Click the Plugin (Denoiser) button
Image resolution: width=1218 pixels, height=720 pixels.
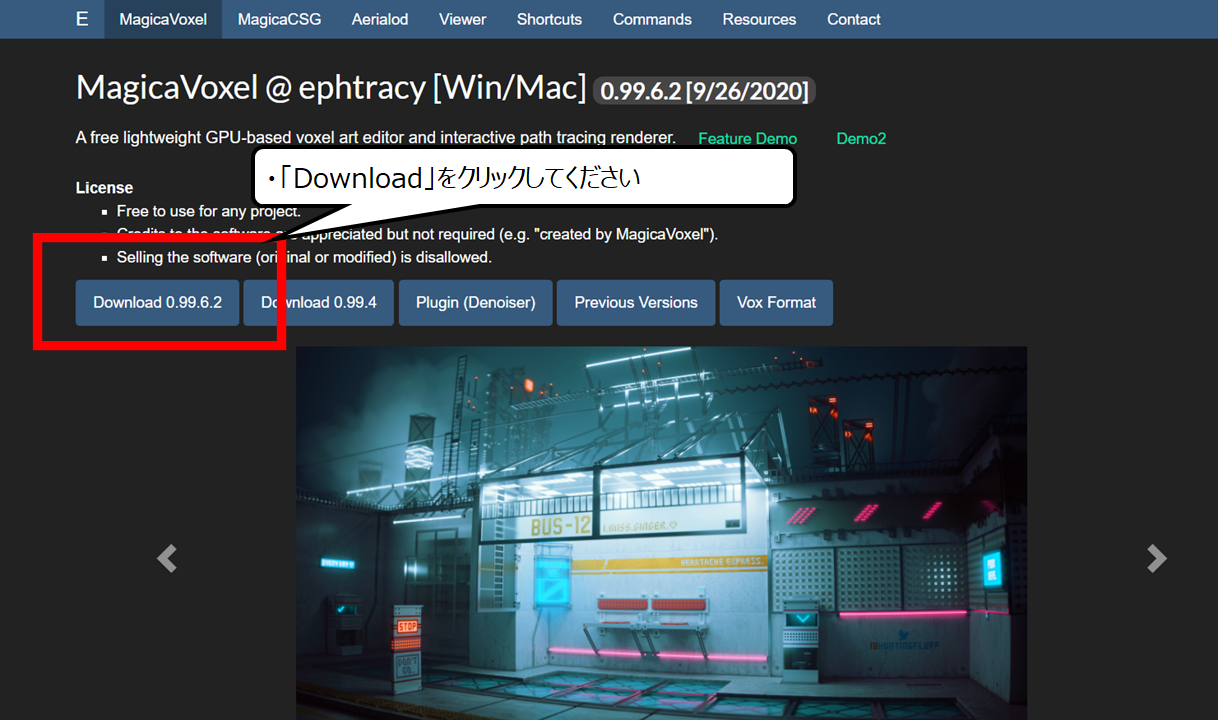[476, 302]
